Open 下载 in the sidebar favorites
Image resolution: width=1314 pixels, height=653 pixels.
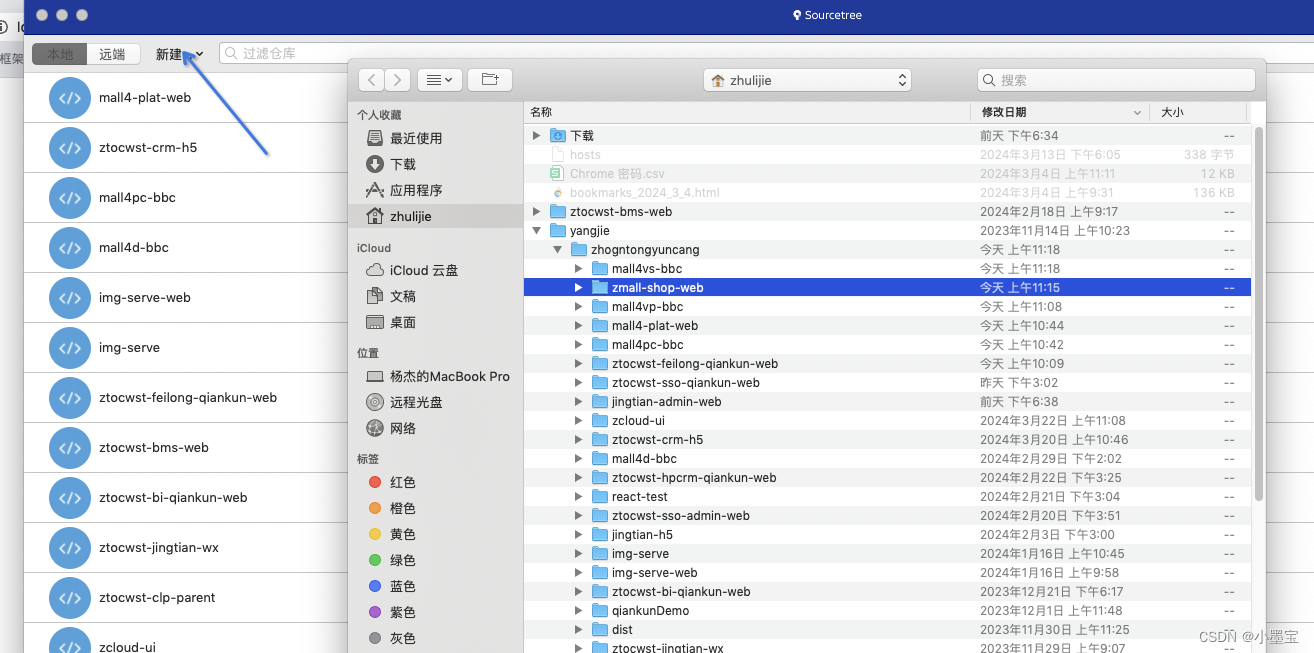[x=404, y=164]
